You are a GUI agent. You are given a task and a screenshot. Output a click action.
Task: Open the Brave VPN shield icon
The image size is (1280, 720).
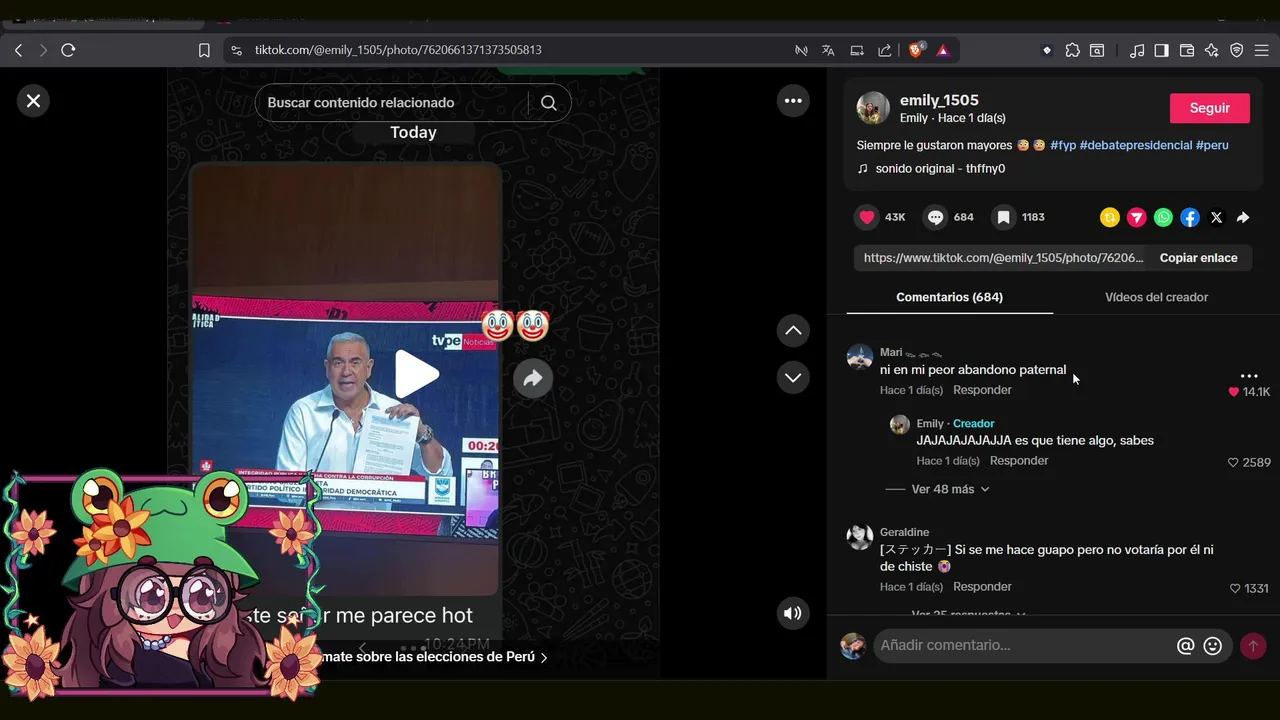tap(1237, 50)
